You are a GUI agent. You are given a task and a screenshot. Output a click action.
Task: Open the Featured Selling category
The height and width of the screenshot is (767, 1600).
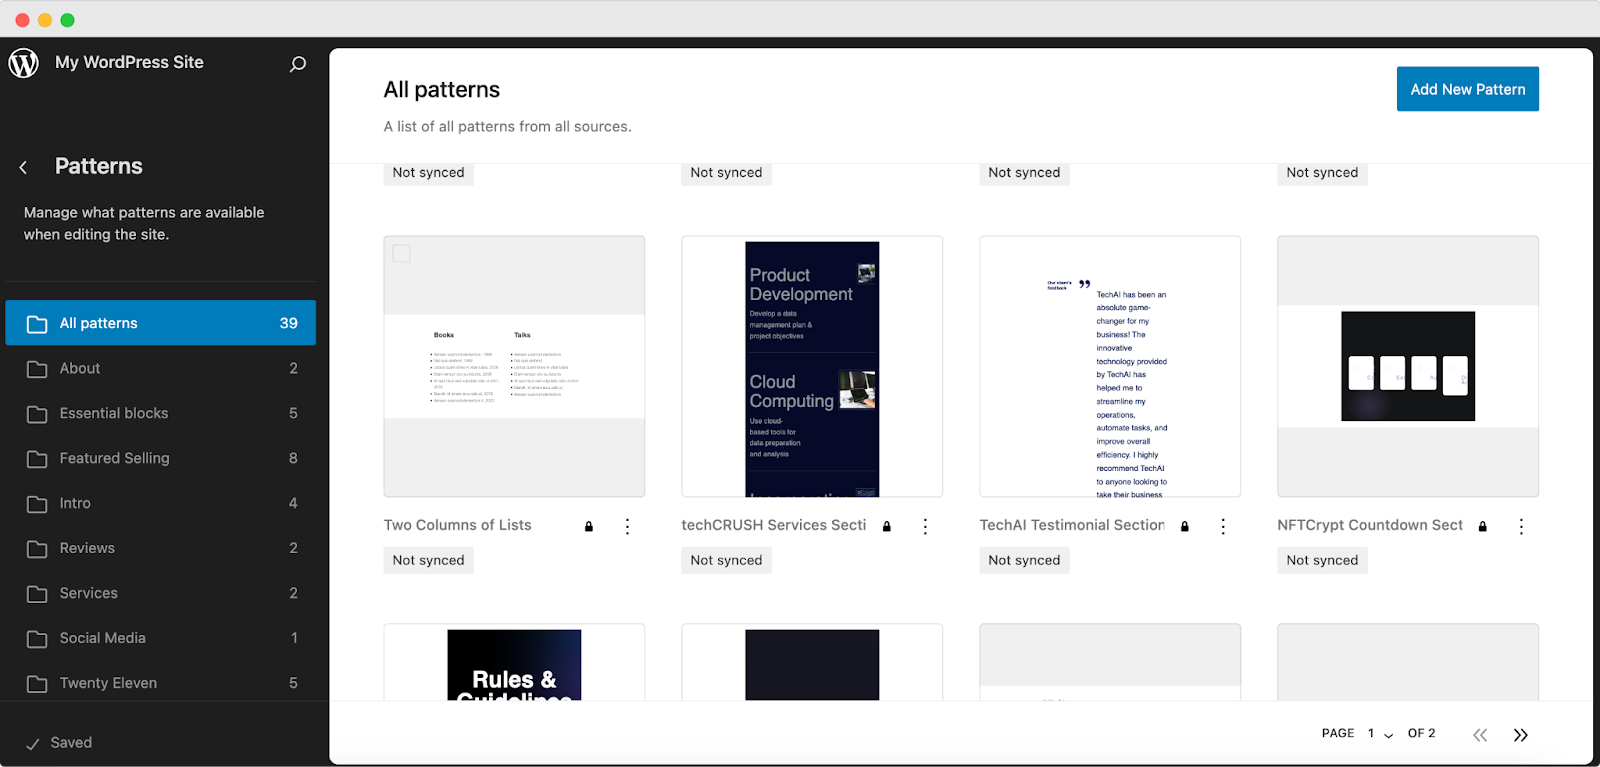[x=161, y=458]
